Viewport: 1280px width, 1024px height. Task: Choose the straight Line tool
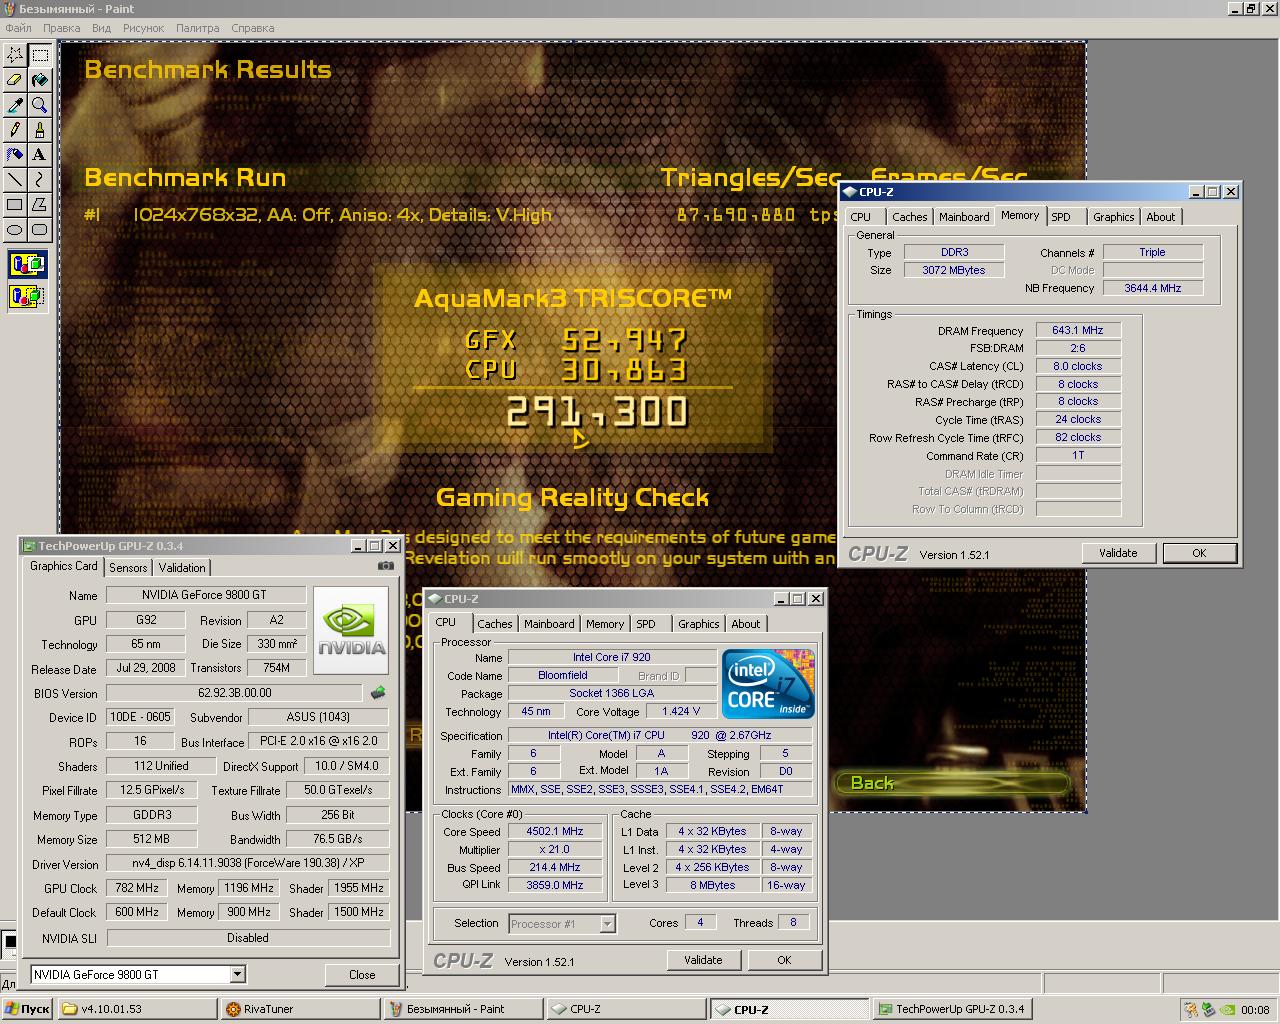(15, 180)
